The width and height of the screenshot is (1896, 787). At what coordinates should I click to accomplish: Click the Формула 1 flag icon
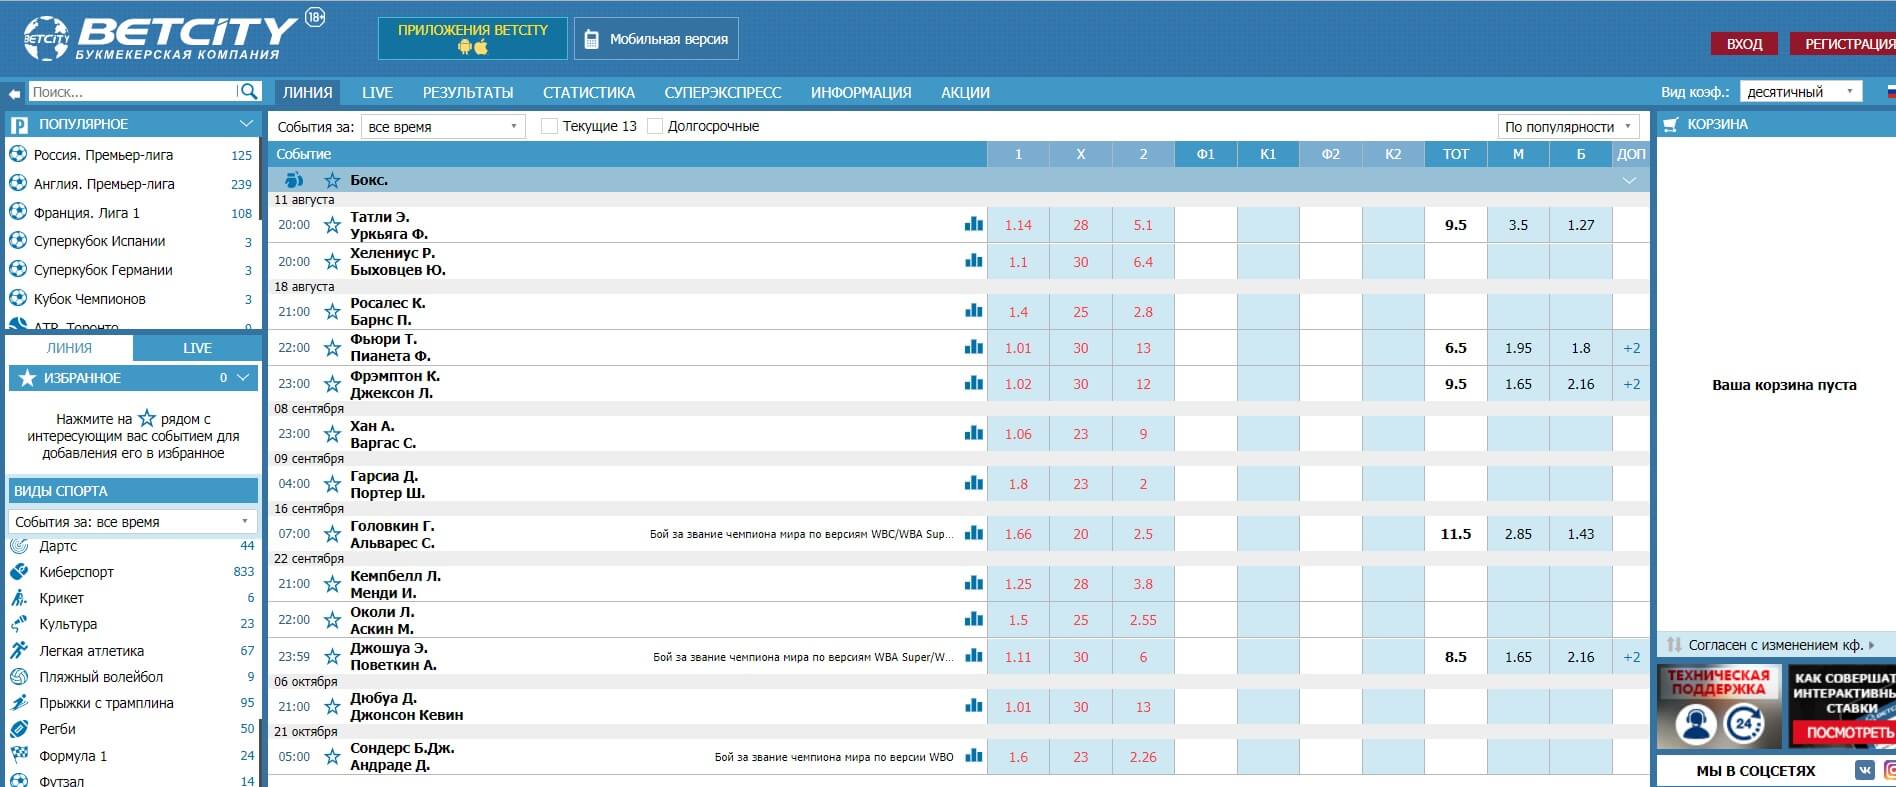pyautogui.click(x=19, y=756)
